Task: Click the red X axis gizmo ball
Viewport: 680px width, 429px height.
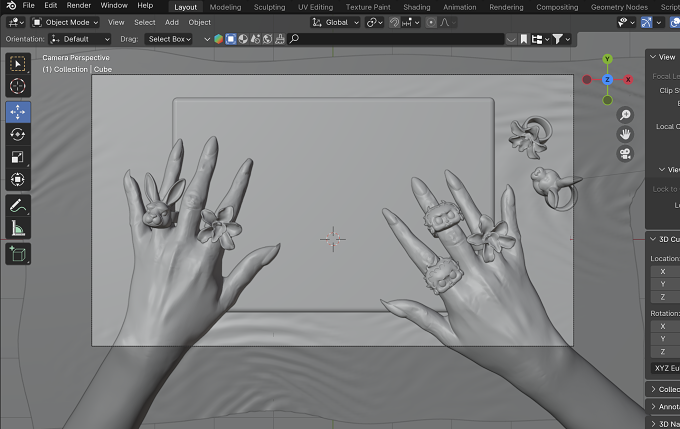Action: 628,79
